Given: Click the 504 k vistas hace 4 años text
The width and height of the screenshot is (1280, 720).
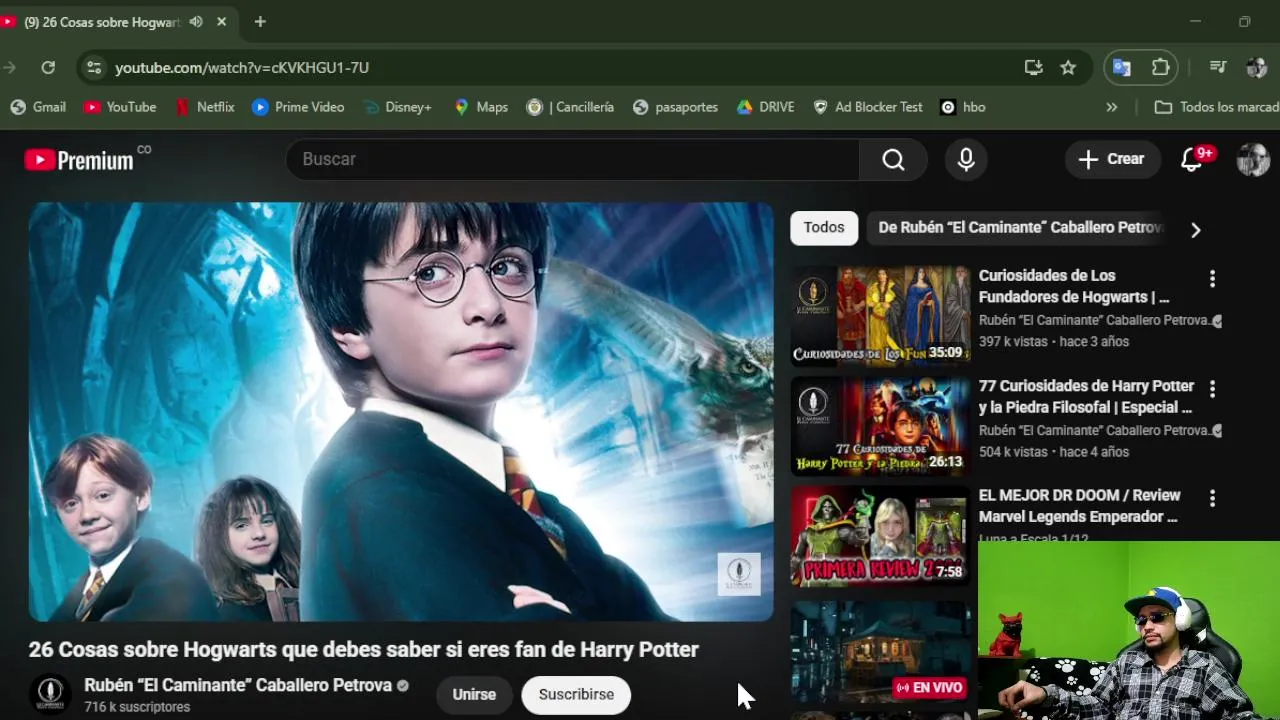Looking at the screenshot, I should [1054, 452].
